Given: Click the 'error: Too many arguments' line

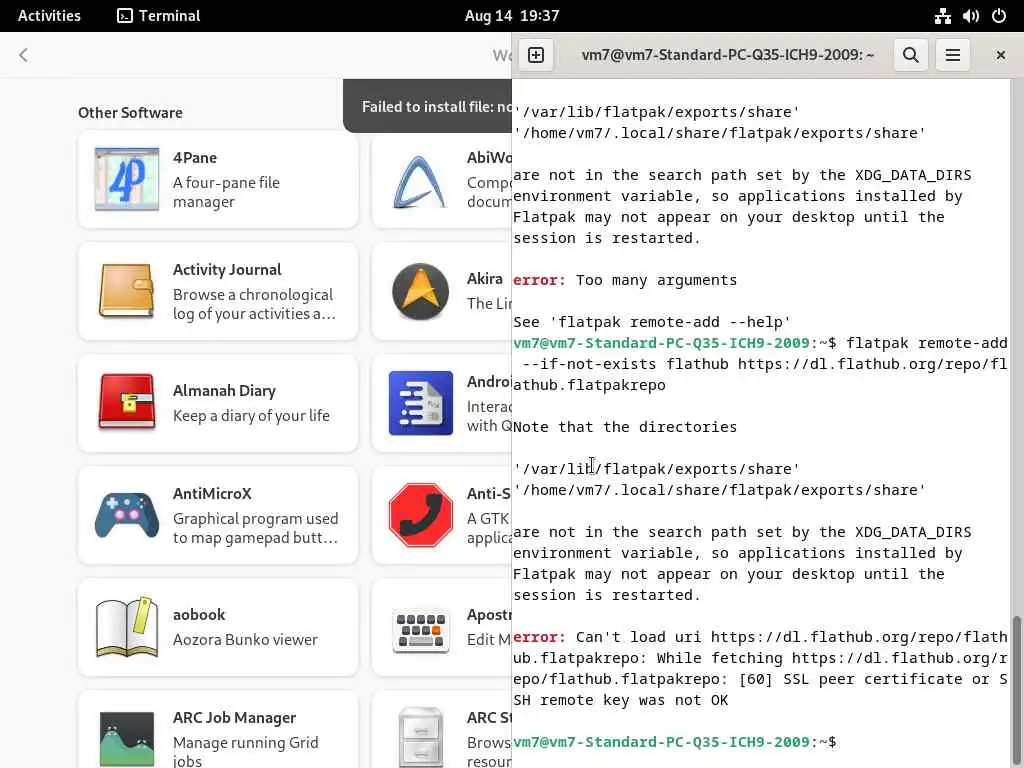Looking at the screenshot, I should point(625,280).
